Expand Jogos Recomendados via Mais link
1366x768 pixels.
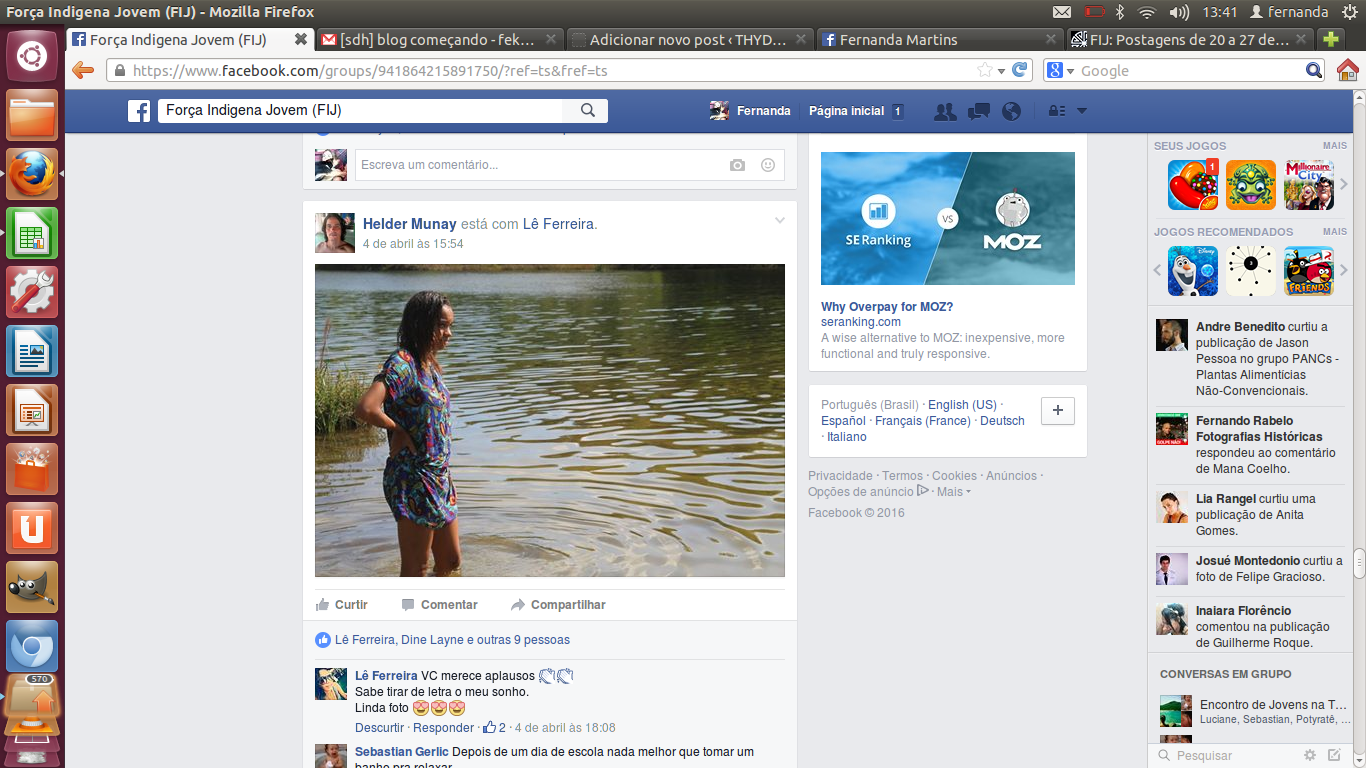(1334, 232)
